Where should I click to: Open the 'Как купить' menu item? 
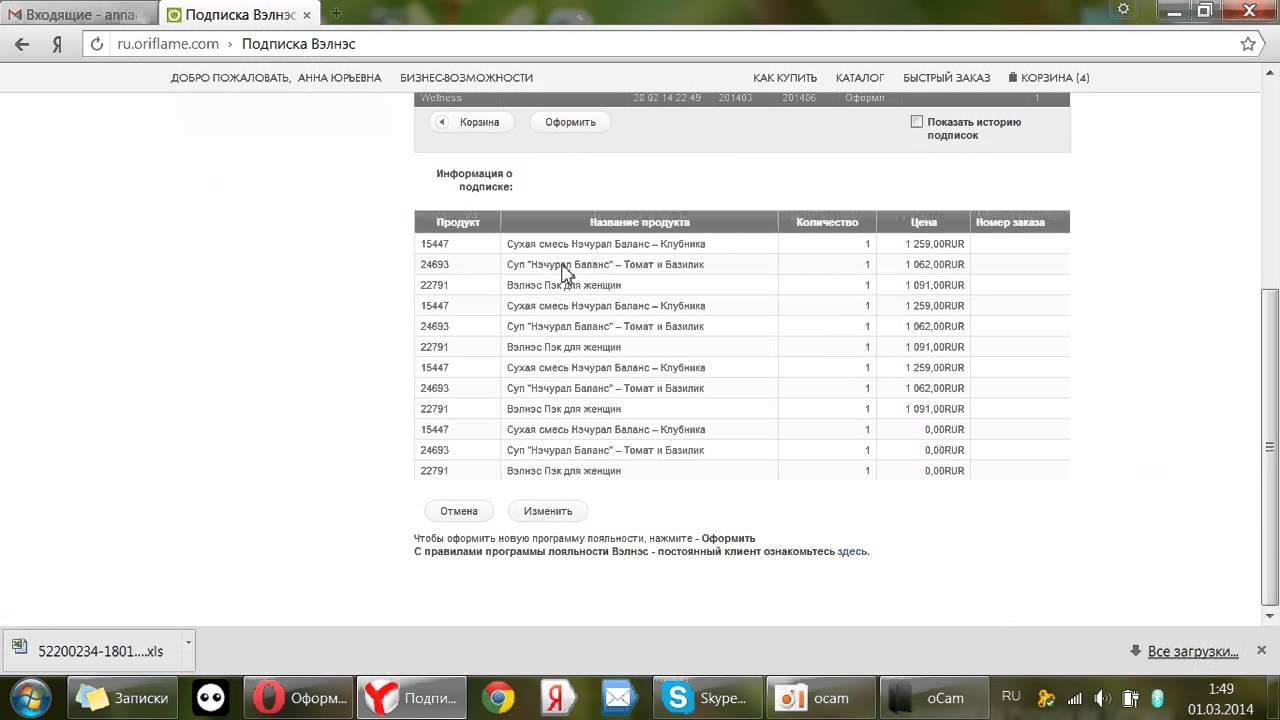pyautogui.click(x=785, y=78)
